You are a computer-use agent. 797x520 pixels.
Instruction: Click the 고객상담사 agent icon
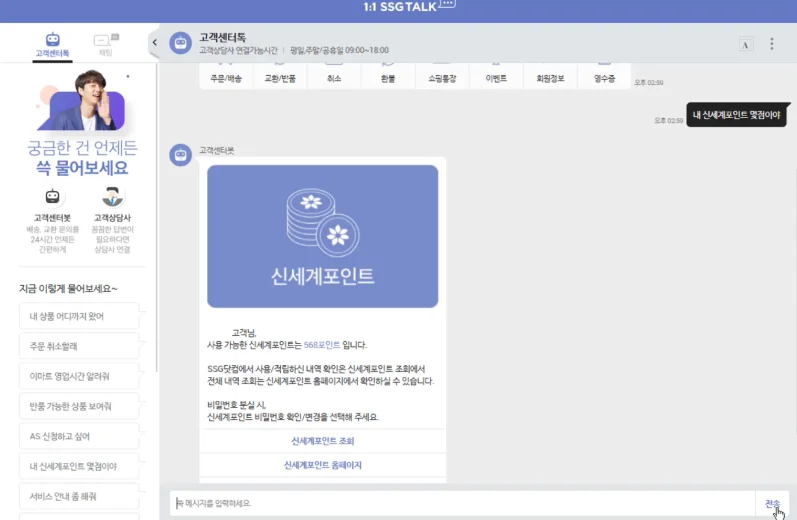tap(112, 196)
